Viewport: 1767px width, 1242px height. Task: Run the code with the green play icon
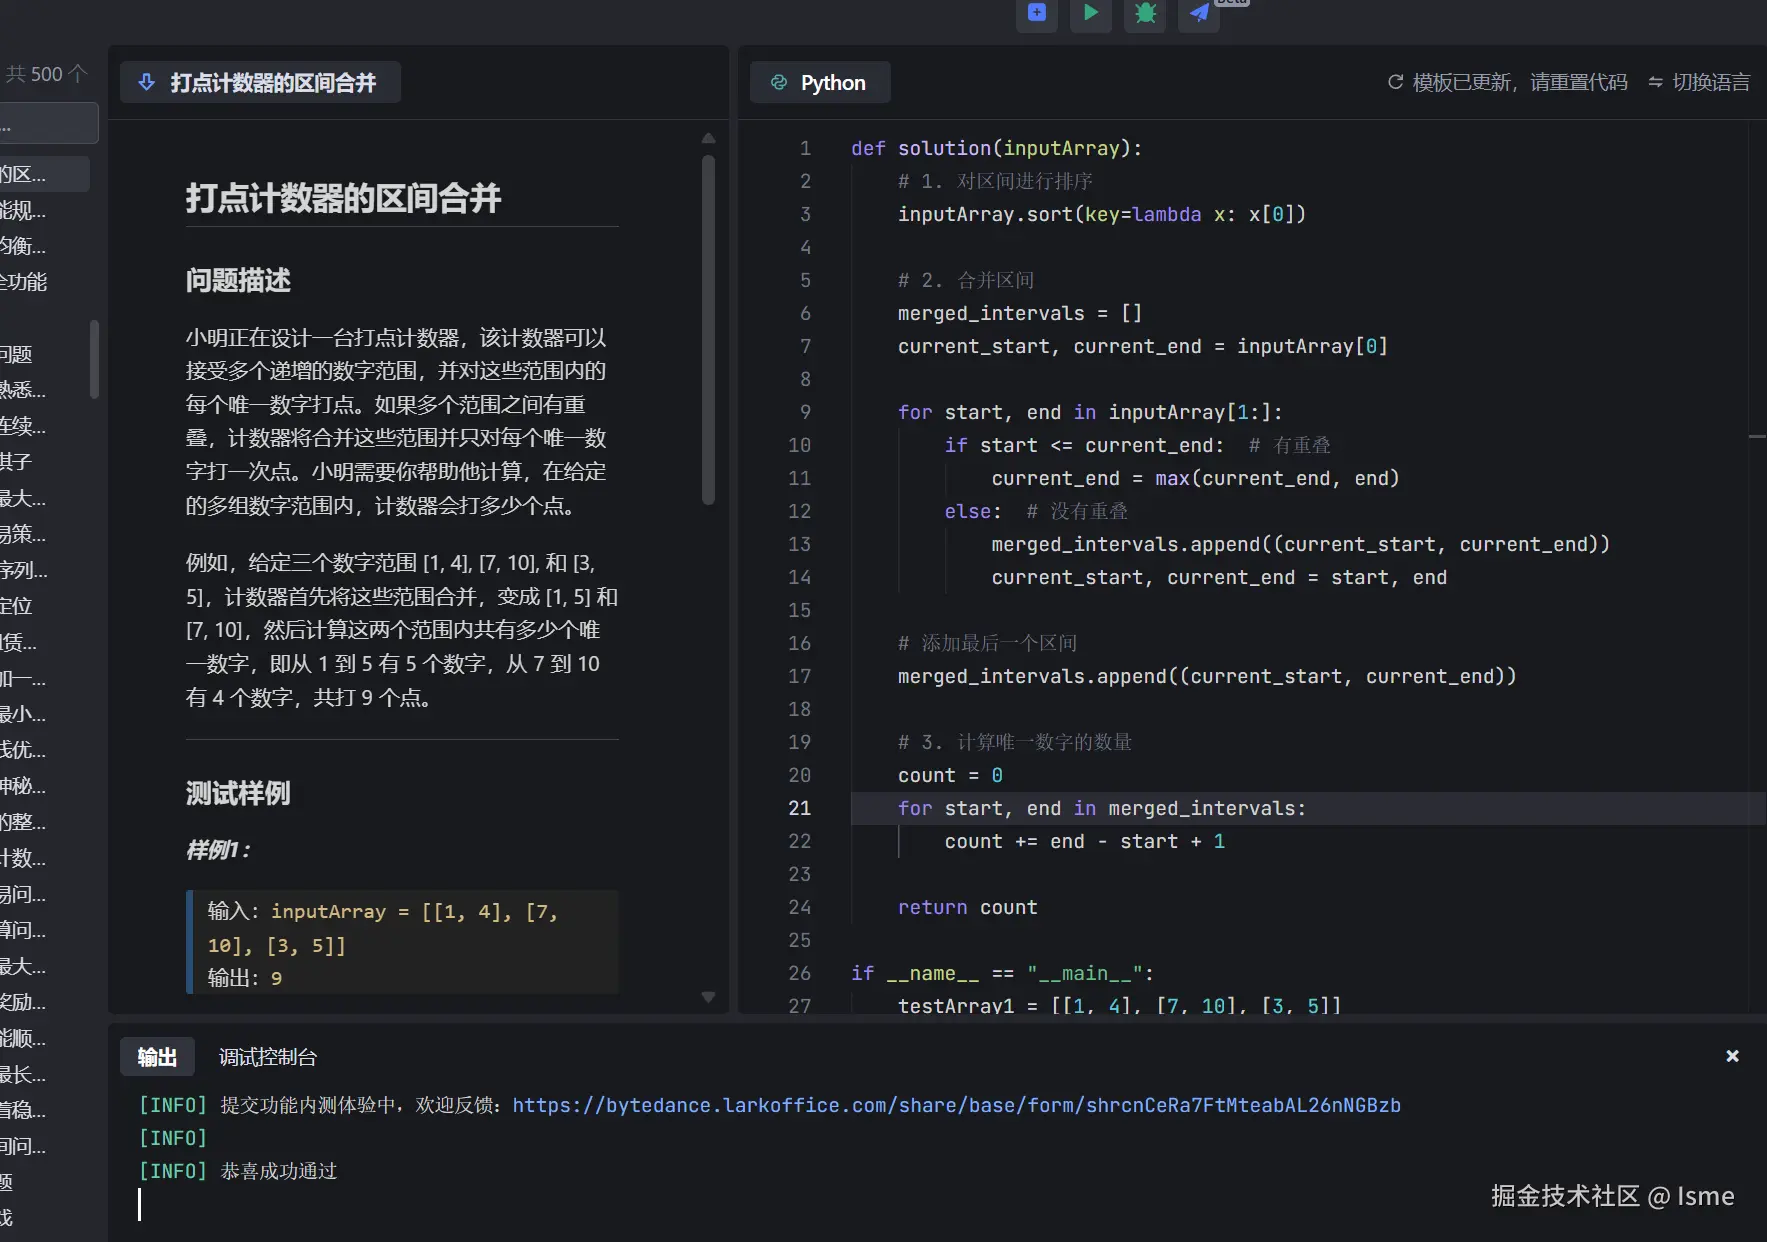tap(1091, 13)
